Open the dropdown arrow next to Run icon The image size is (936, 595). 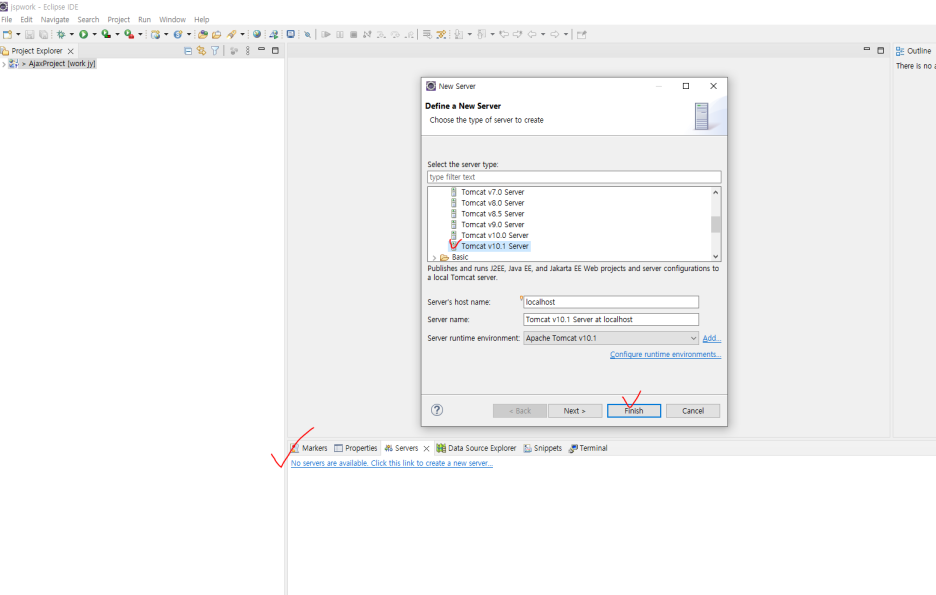coord(94,35)
